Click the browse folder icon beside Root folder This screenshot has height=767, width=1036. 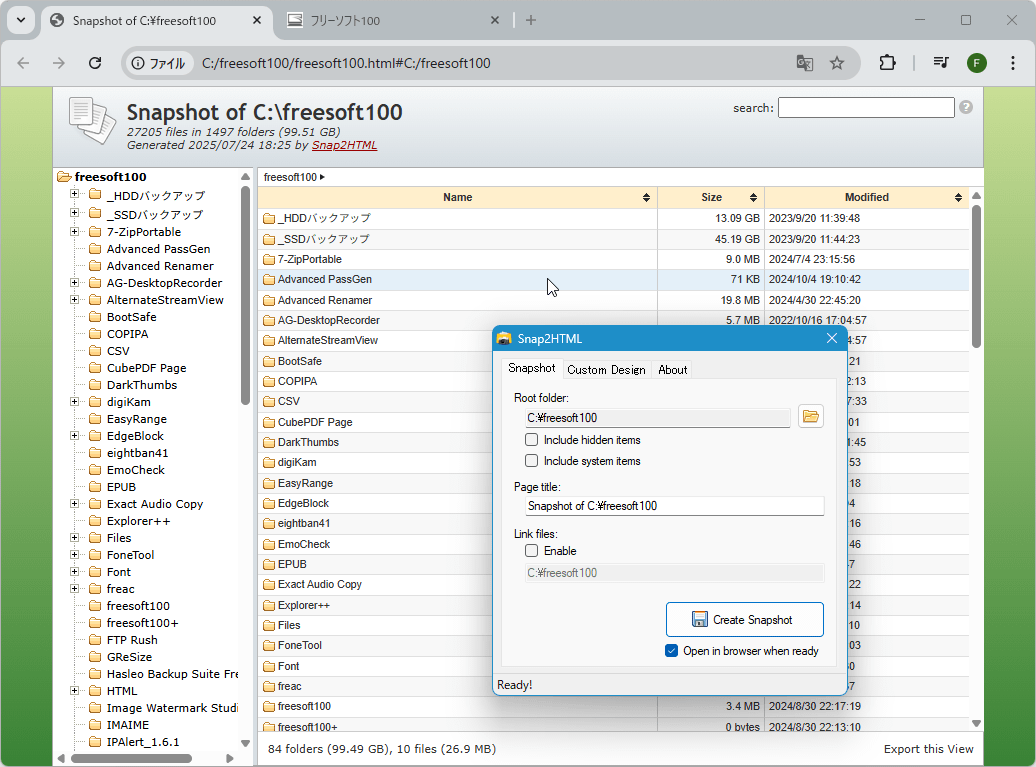pyautogui.click(x=810, y=417)
